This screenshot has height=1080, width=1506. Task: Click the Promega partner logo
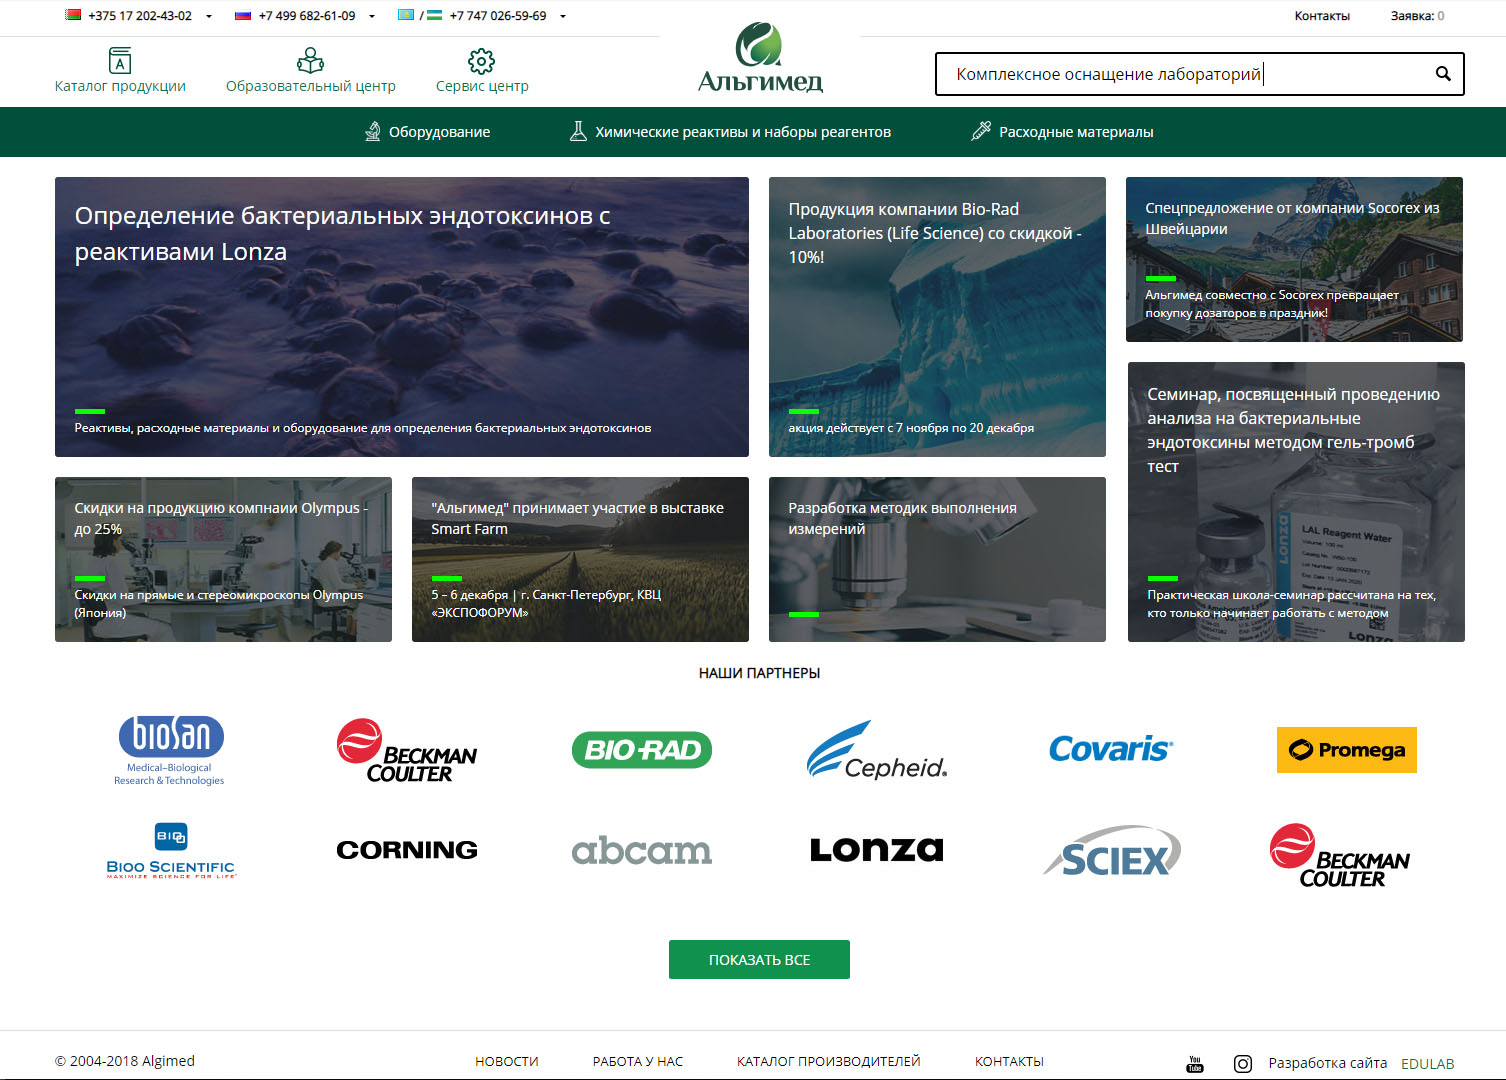point(1347,750)
